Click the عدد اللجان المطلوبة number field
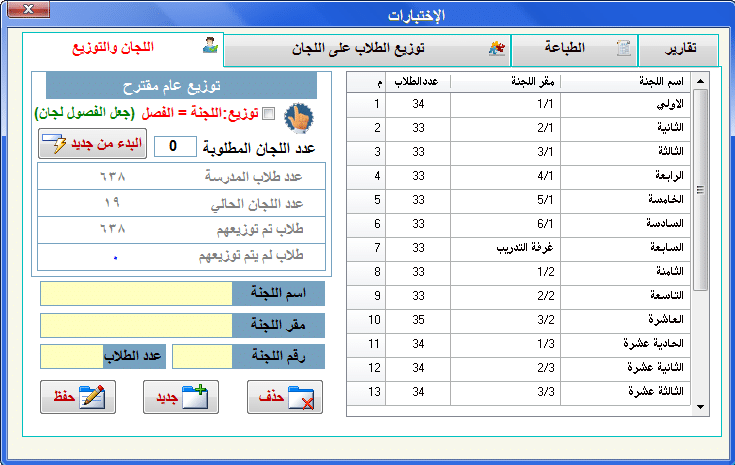 pos(175,146)
